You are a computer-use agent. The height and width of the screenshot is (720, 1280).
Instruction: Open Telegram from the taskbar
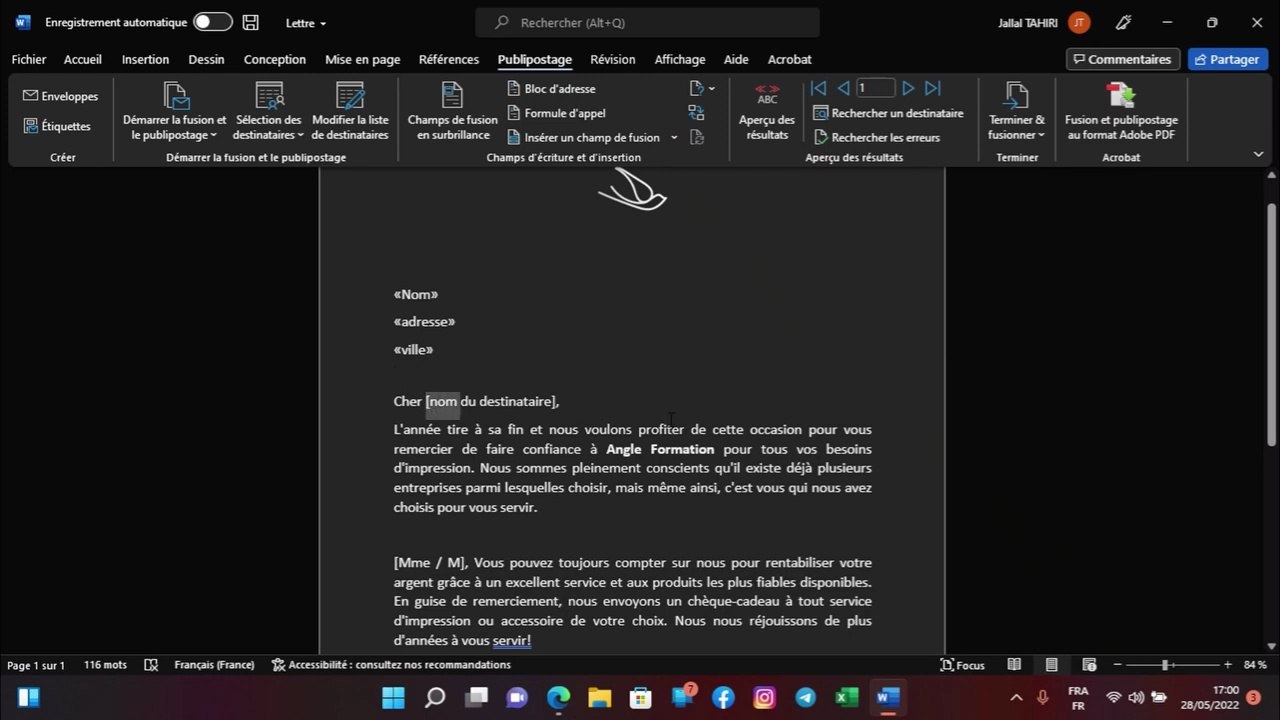pos(806,697)
